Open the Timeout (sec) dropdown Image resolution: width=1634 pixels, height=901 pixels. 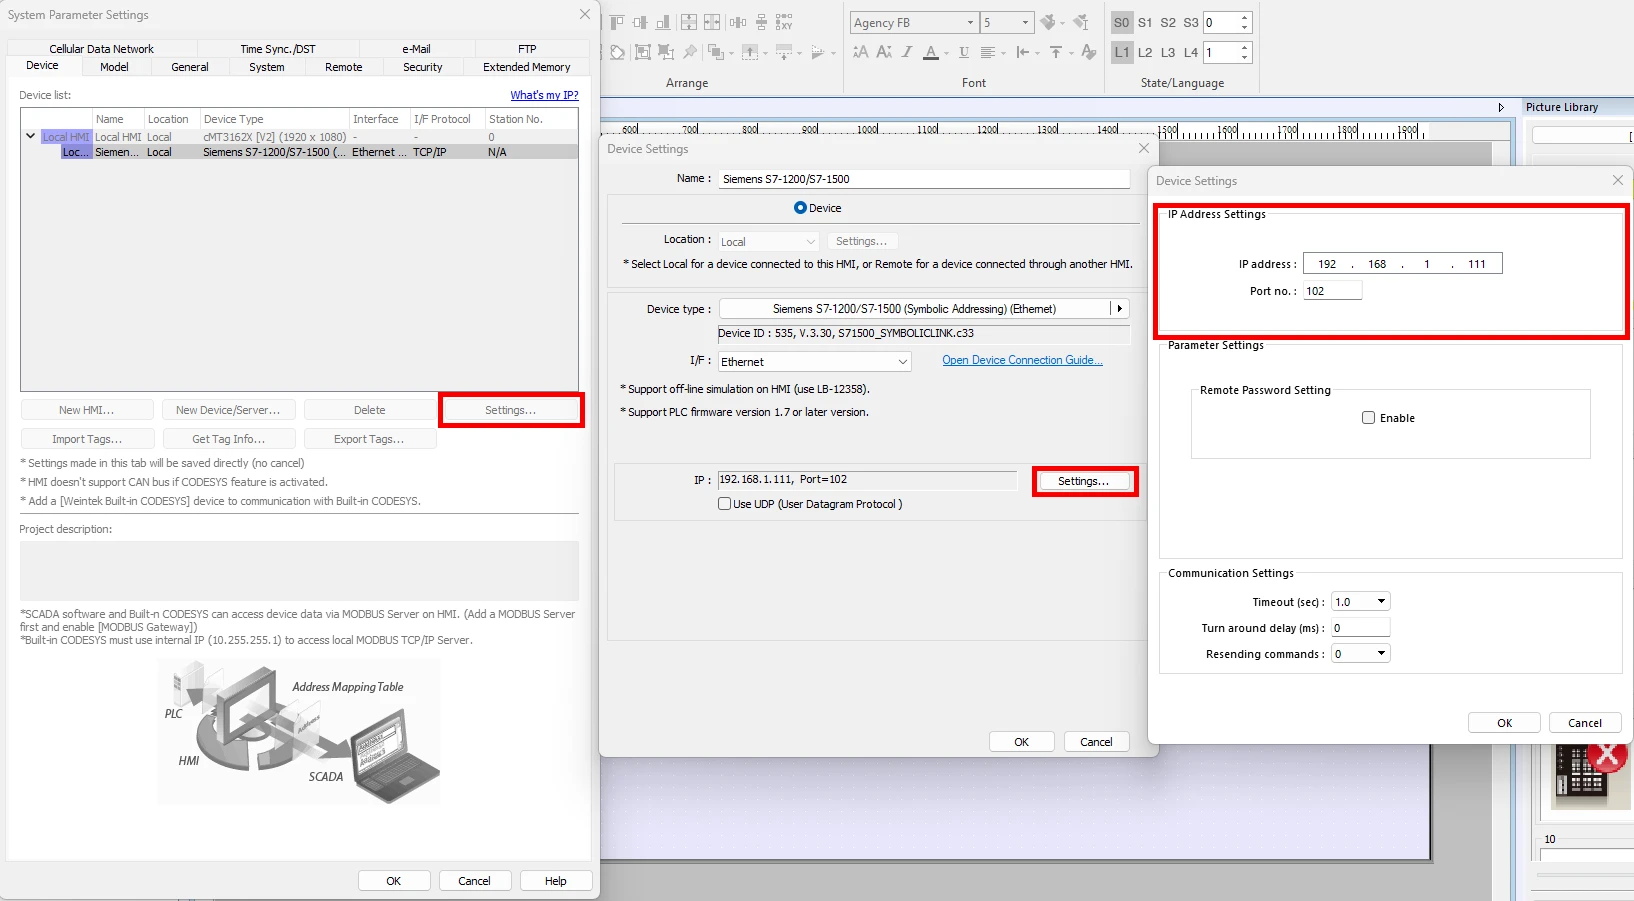pos(1381,602)
